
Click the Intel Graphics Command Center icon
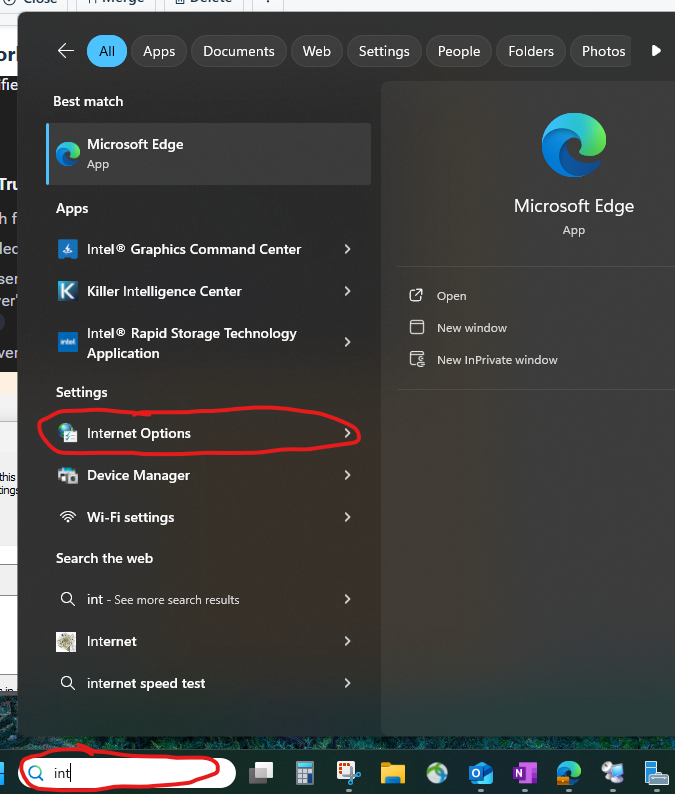tap(67, 249)
